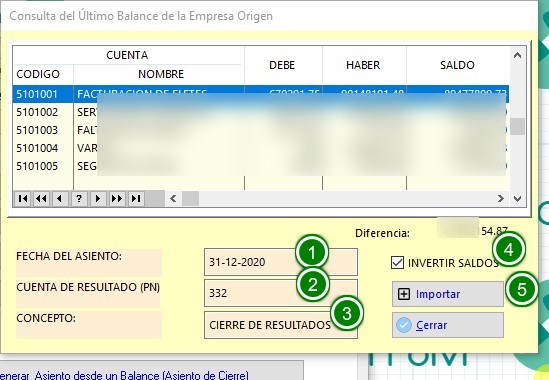Edit the FECHA DEL ASIENTO date field
Image resolution: width=549 pixels, height=380 pixels.
280,262
